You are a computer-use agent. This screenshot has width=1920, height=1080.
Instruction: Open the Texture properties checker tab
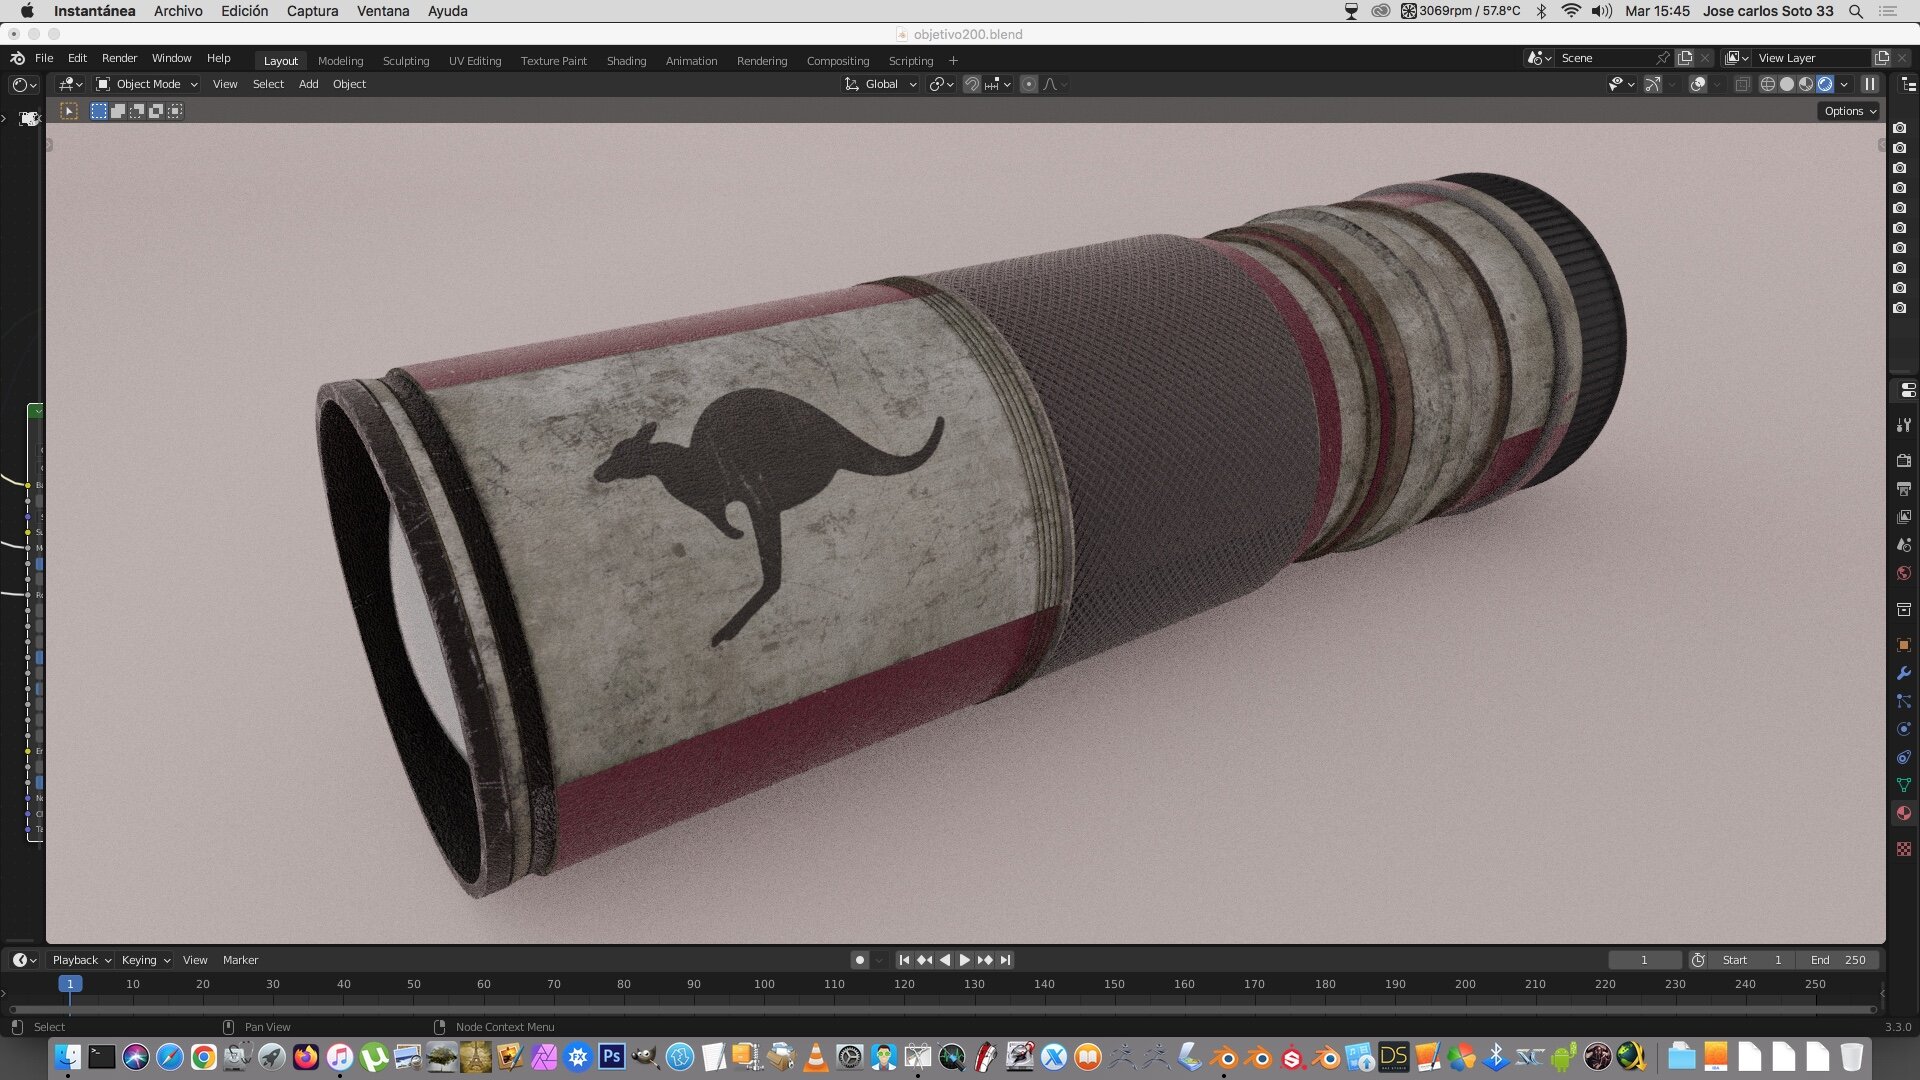pos(1904,849)
